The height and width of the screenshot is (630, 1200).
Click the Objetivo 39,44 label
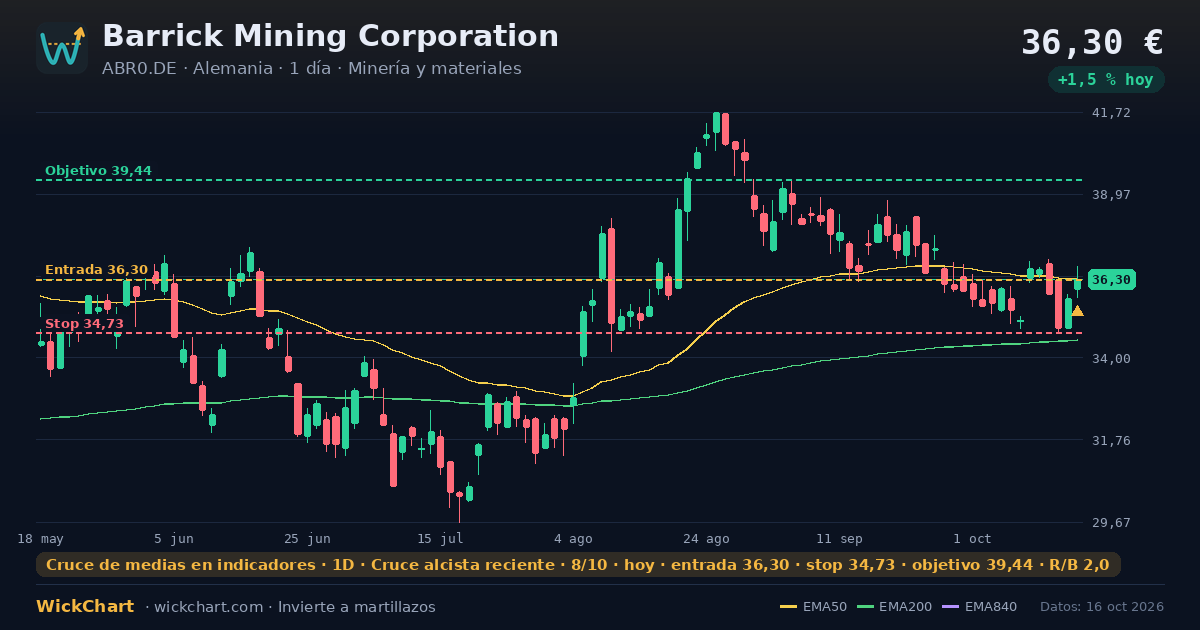[98, 171]
